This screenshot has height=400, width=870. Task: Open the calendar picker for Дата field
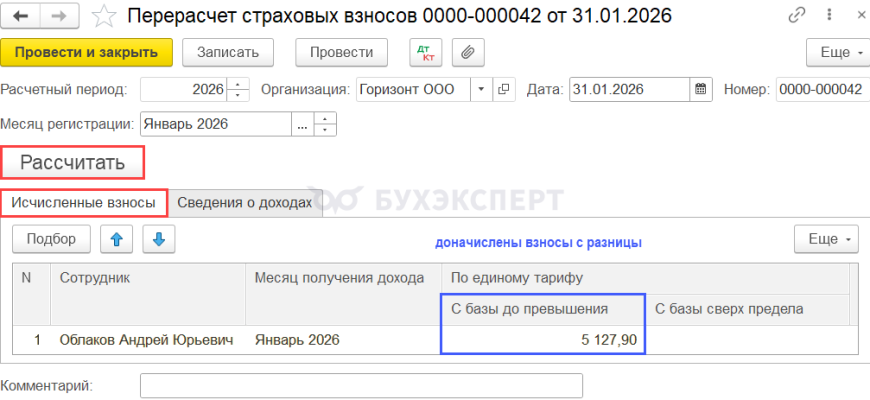pyautogui.click(x=702, y=89)
